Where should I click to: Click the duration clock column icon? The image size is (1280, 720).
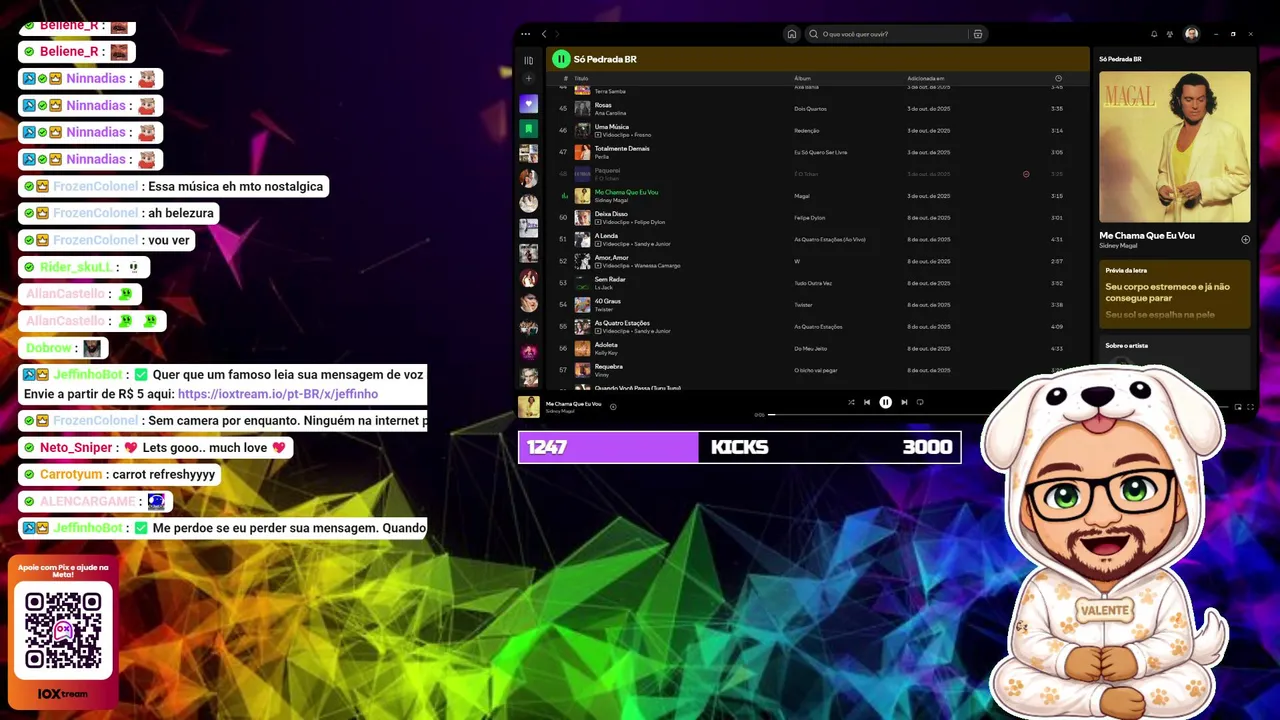coord(1058,78)
